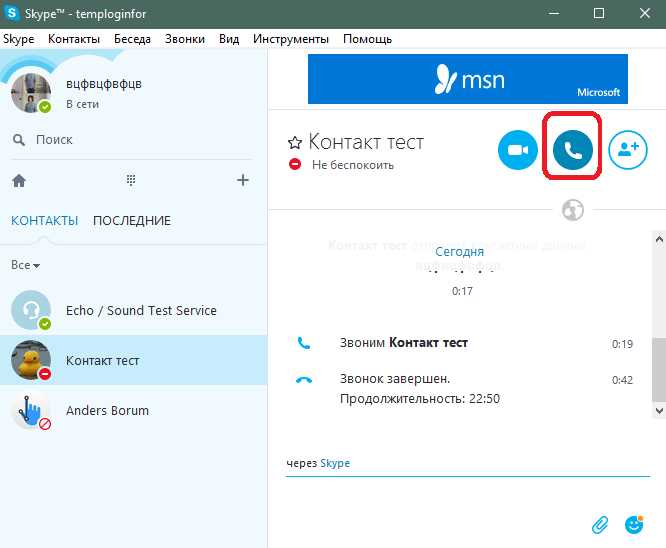The image size is (666, 548).
Task: Close the Skype window
Action: [x=645, y=14]
